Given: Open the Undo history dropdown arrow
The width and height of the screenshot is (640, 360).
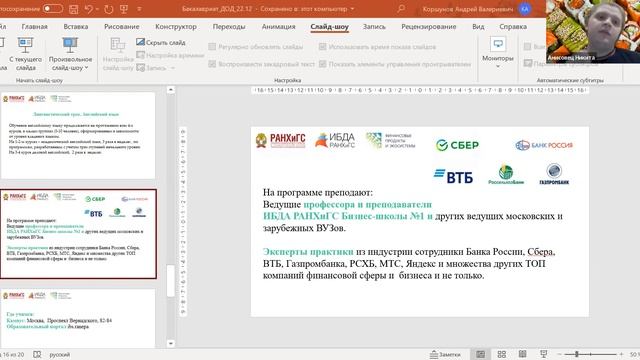Looking at the screenshot, I should [x=98, y=9].
